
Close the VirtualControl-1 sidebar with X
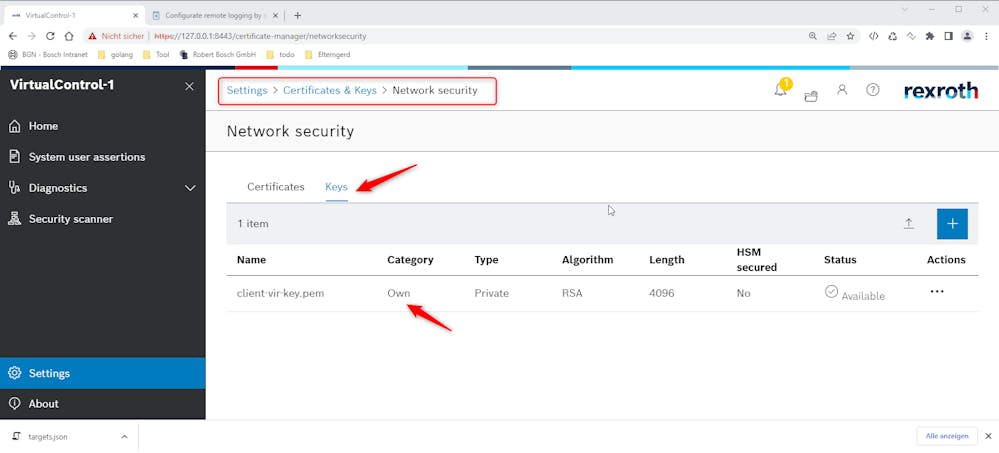189,86
